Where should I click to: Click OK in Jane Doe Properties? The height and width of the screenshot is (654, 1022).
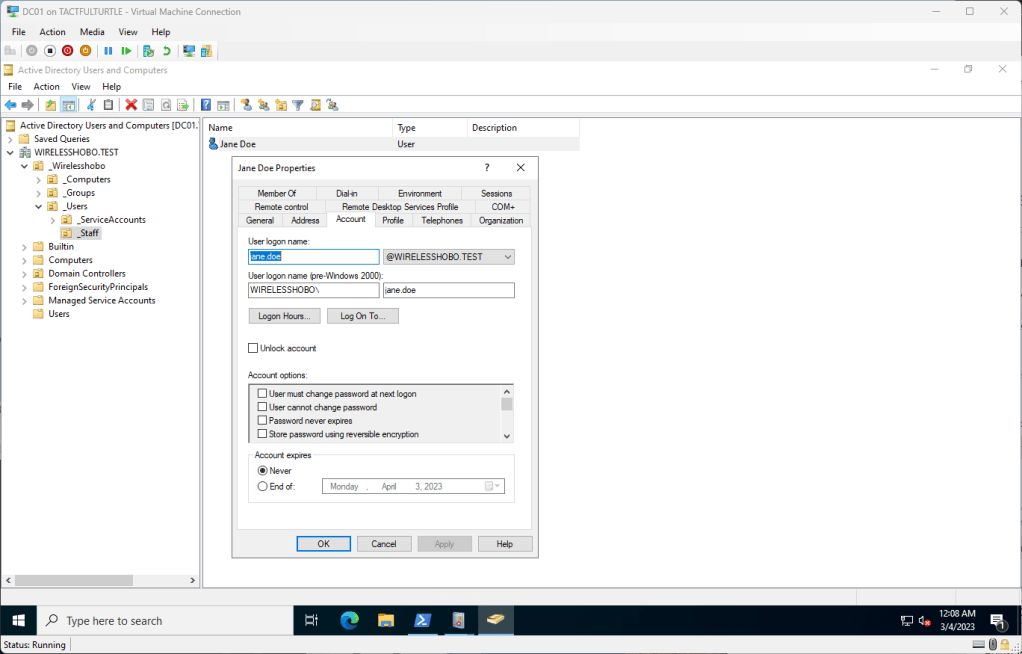pyautogui.click(x=323, y=544)
